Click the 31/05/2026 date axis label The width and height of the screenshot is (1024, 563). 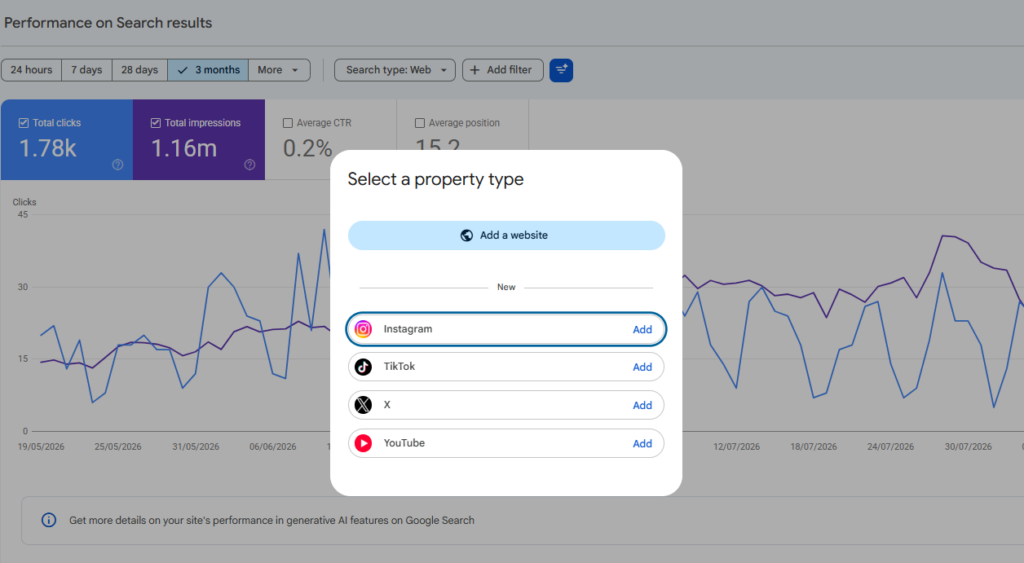click(196, 447)
